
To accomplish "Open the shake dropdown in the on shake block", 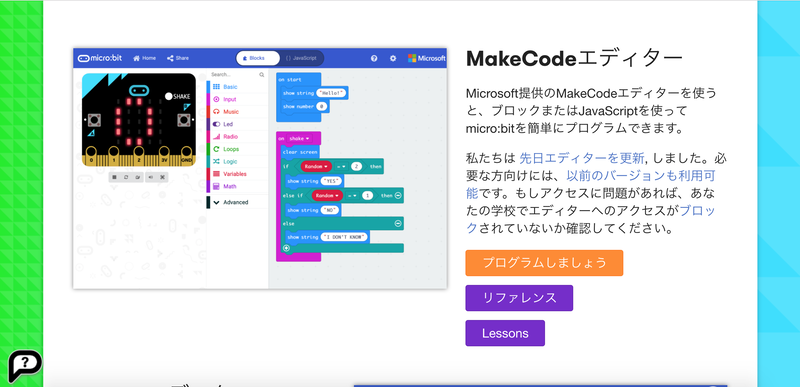I will (299, 138).
